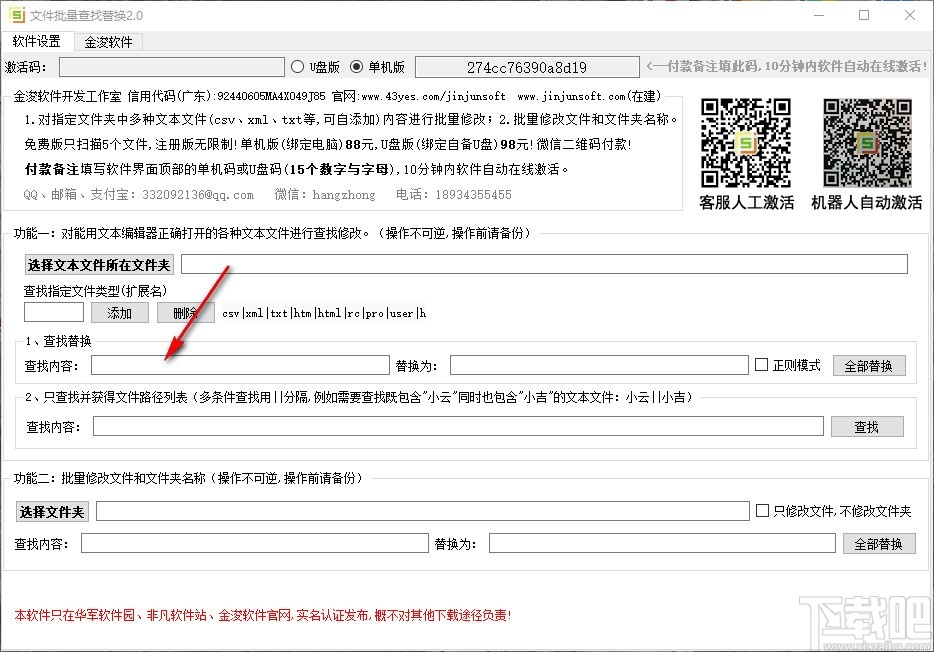
Task: Click the 机器人自动激活 QR code
Action: (x=867, y=143)
